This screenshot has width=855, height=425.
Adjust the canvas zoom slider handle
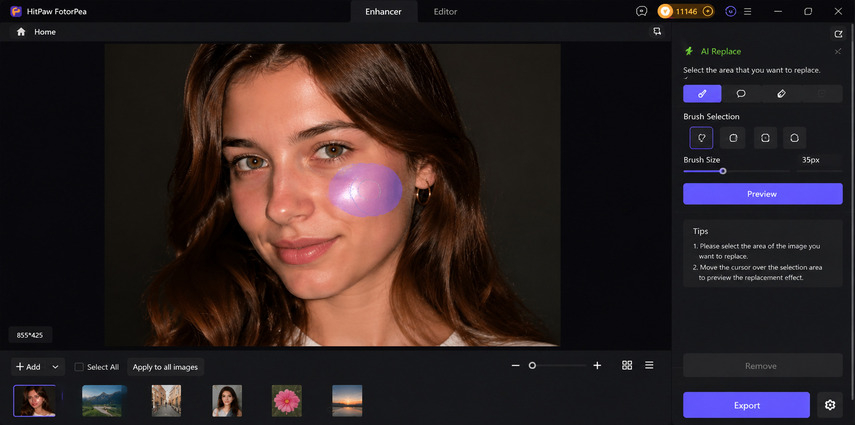point(532,366)
